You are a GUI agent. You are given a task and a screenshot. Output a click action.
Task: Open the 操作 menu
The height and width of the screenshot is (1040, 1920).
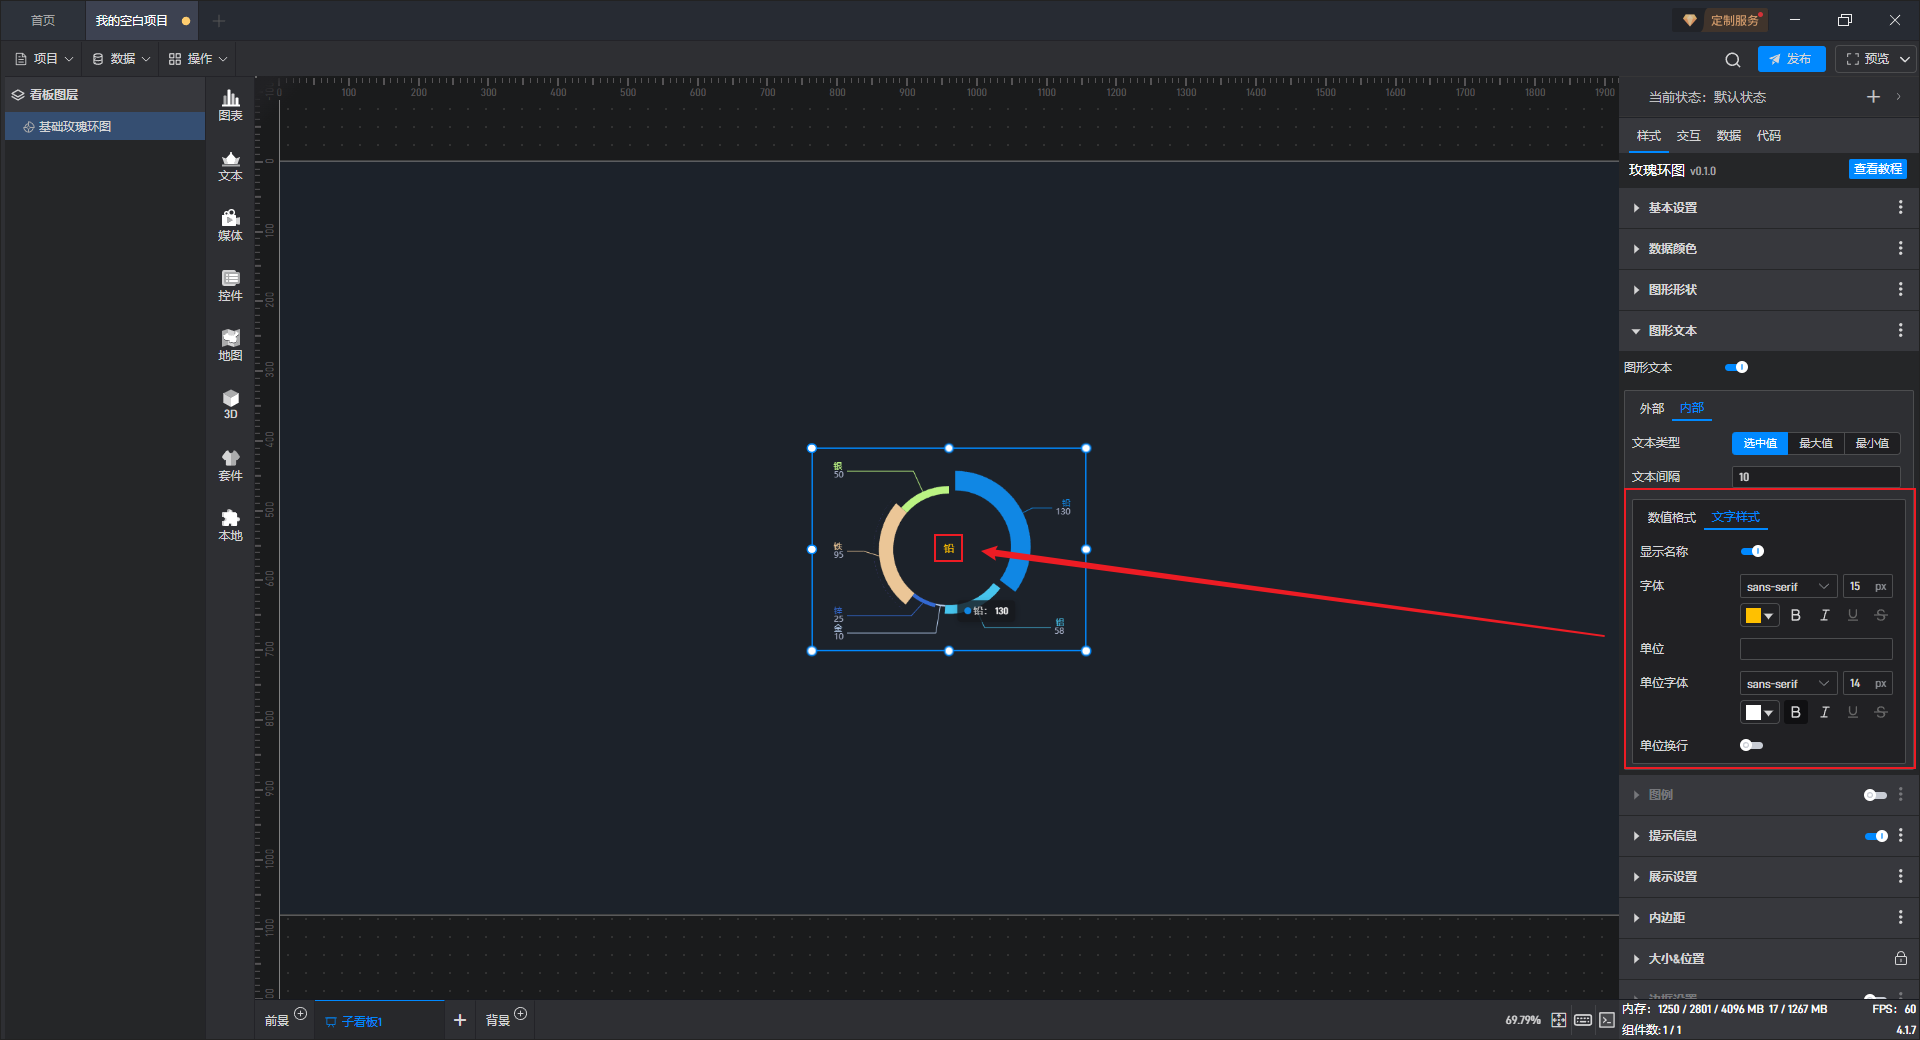coord(198,59)
